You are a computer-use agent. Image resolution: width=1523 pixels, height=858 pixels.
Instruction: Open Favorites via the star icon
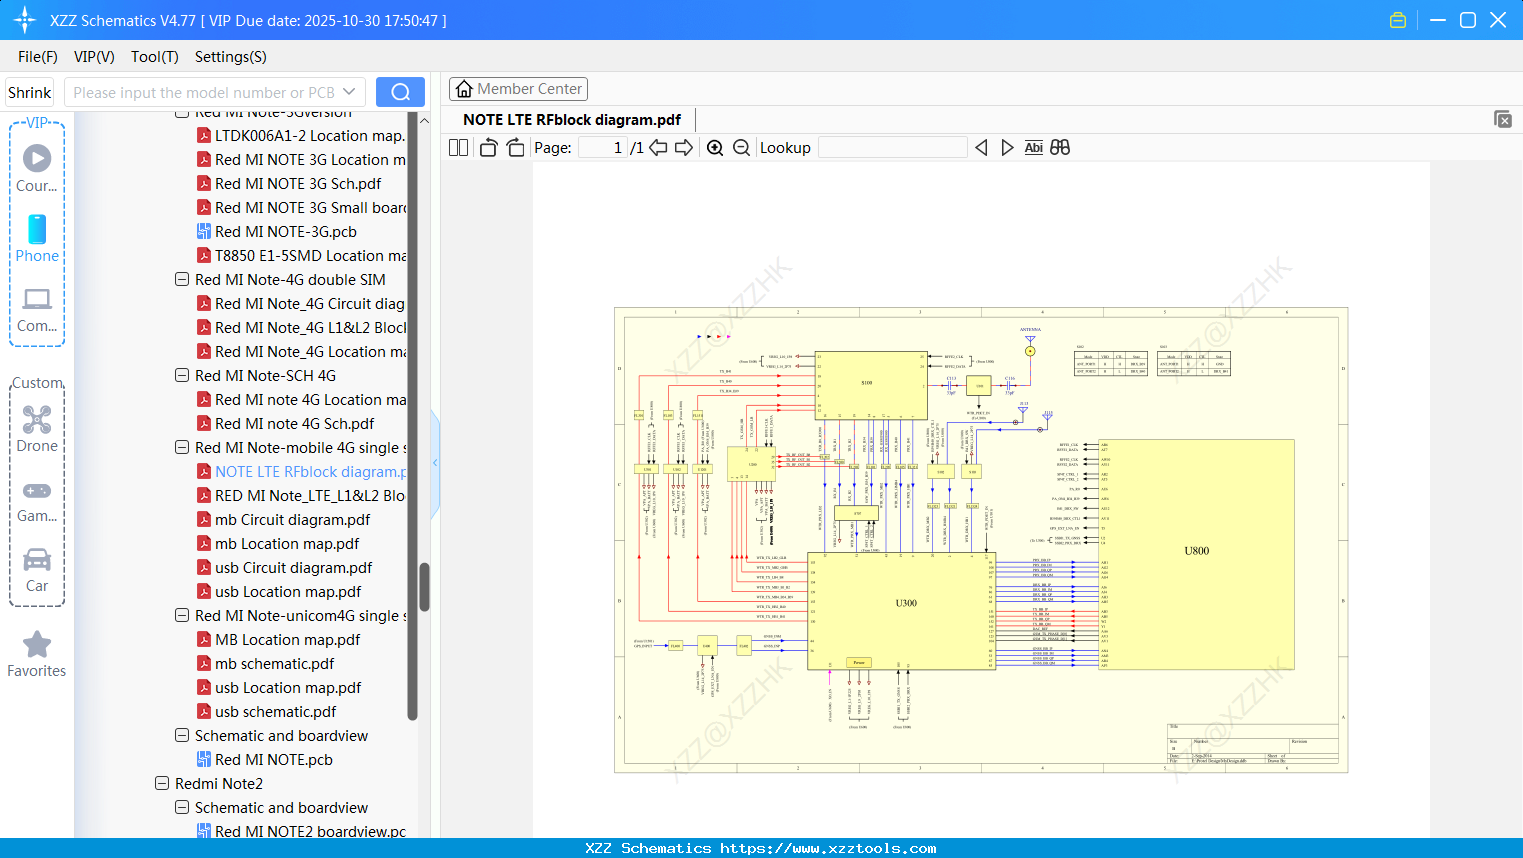point(37,653)
